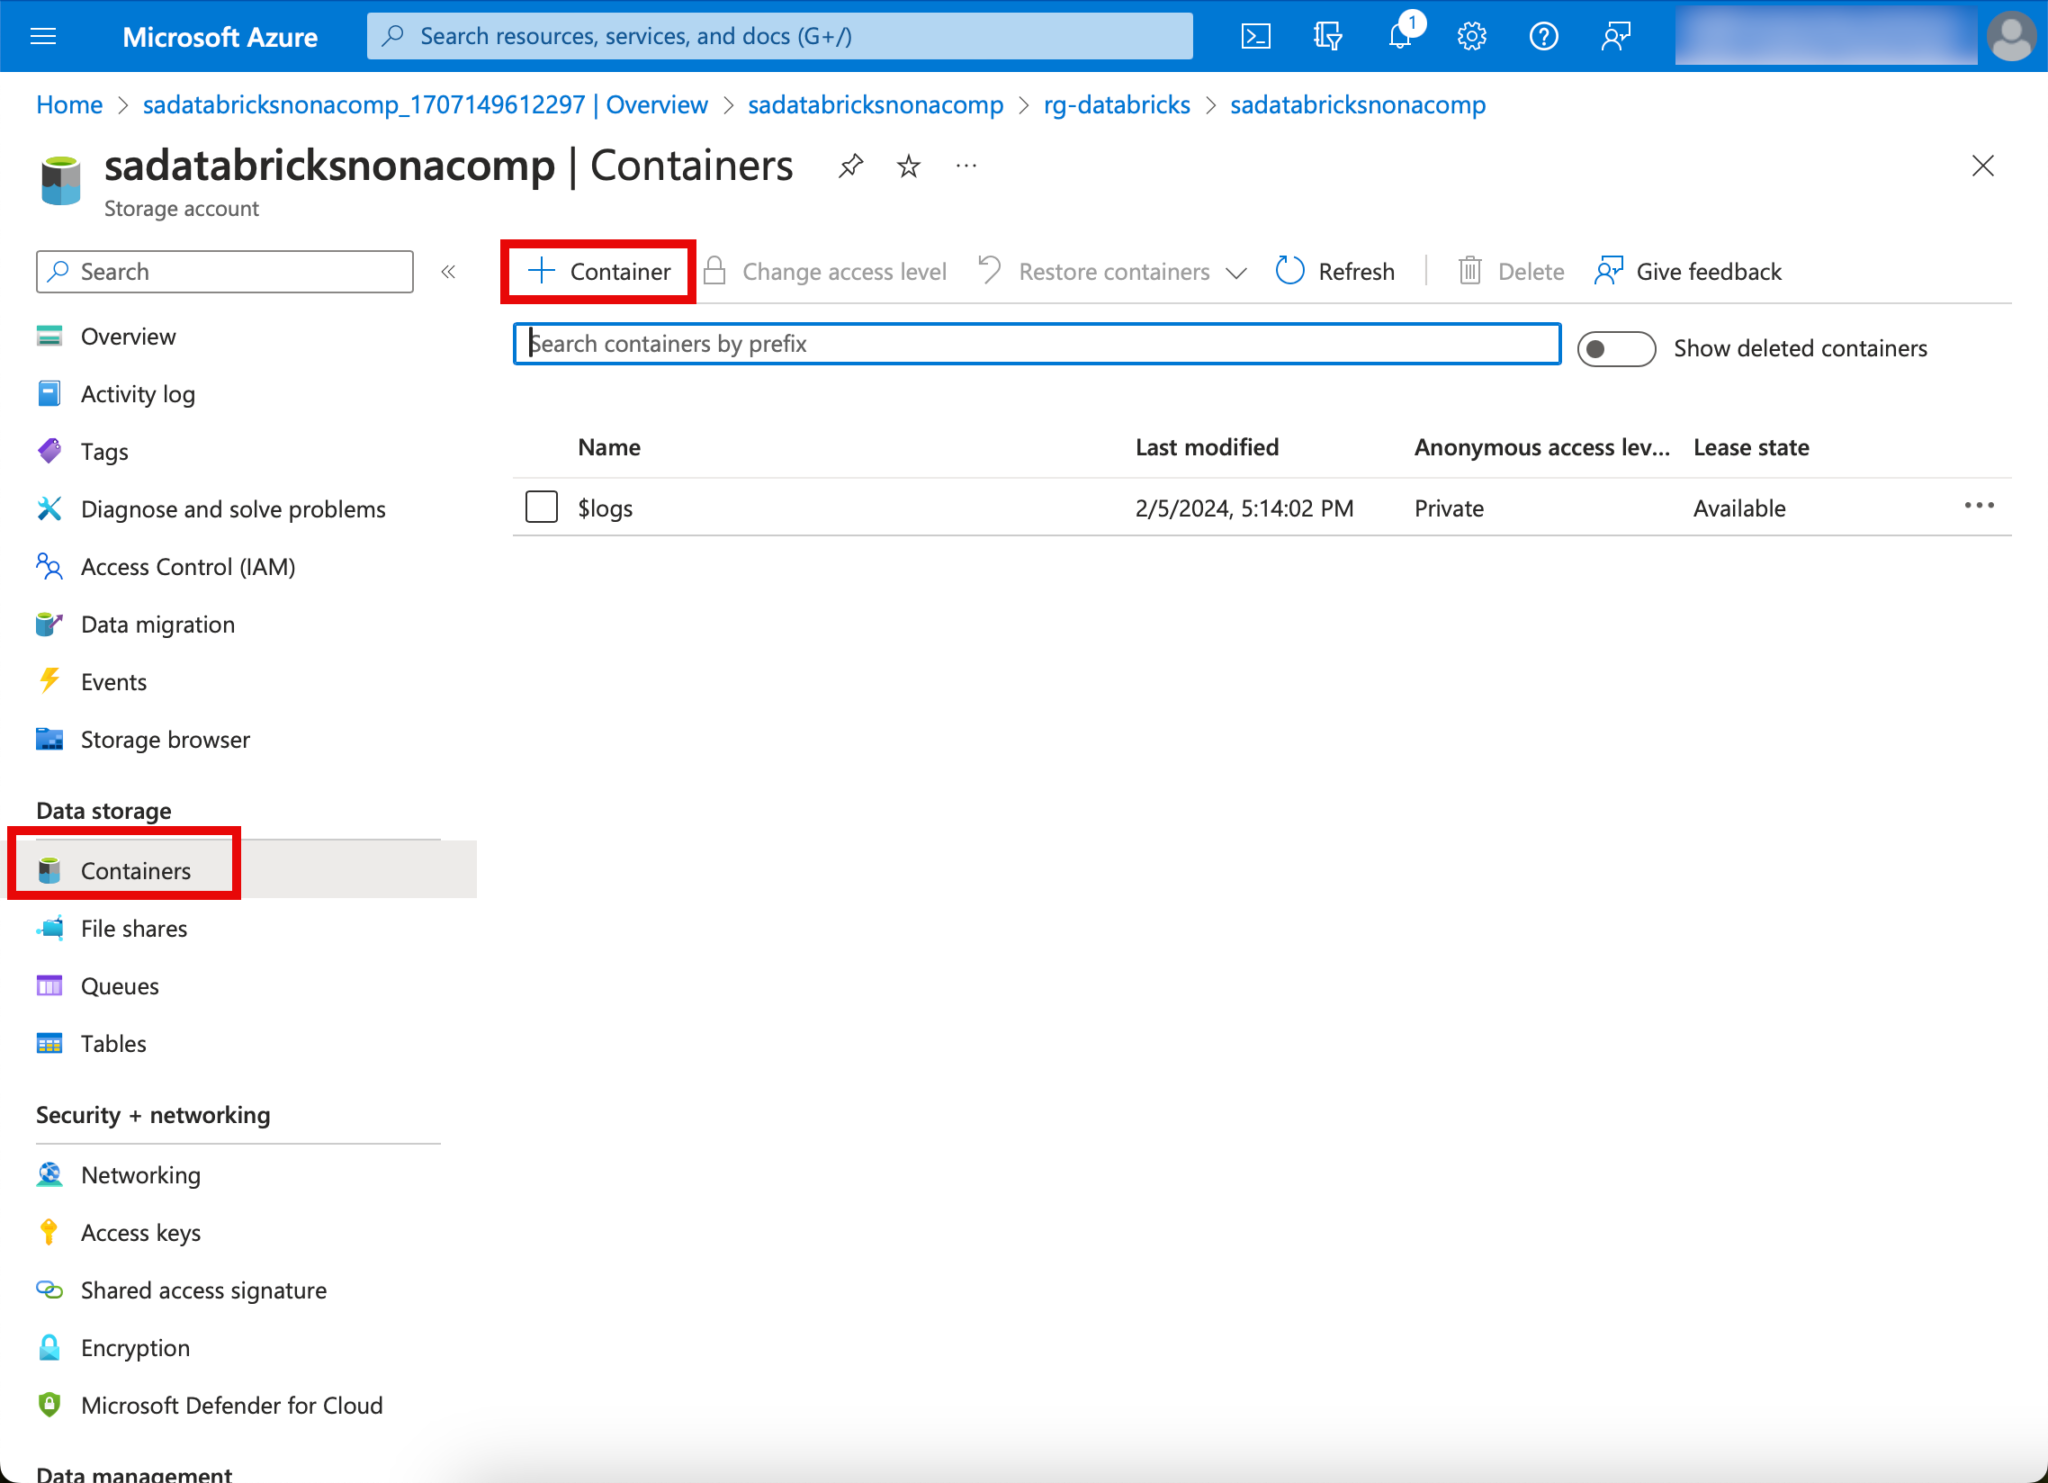Expand Restore containers dropdown
This screenshot has height=1483, width=2048.
pos(1236,272)
